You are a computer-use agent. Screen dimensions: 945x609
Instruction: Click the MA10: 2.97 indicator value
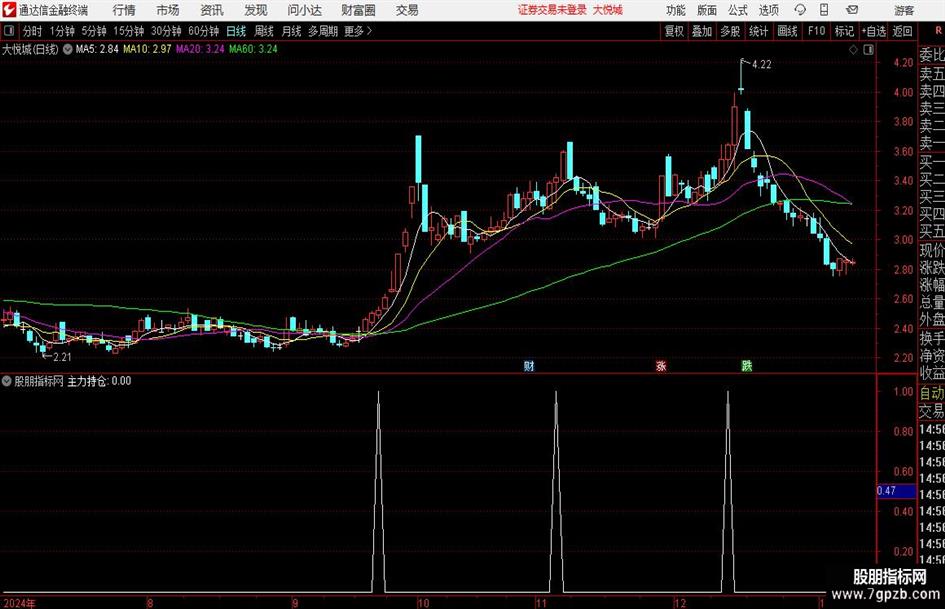coord(147,49)
